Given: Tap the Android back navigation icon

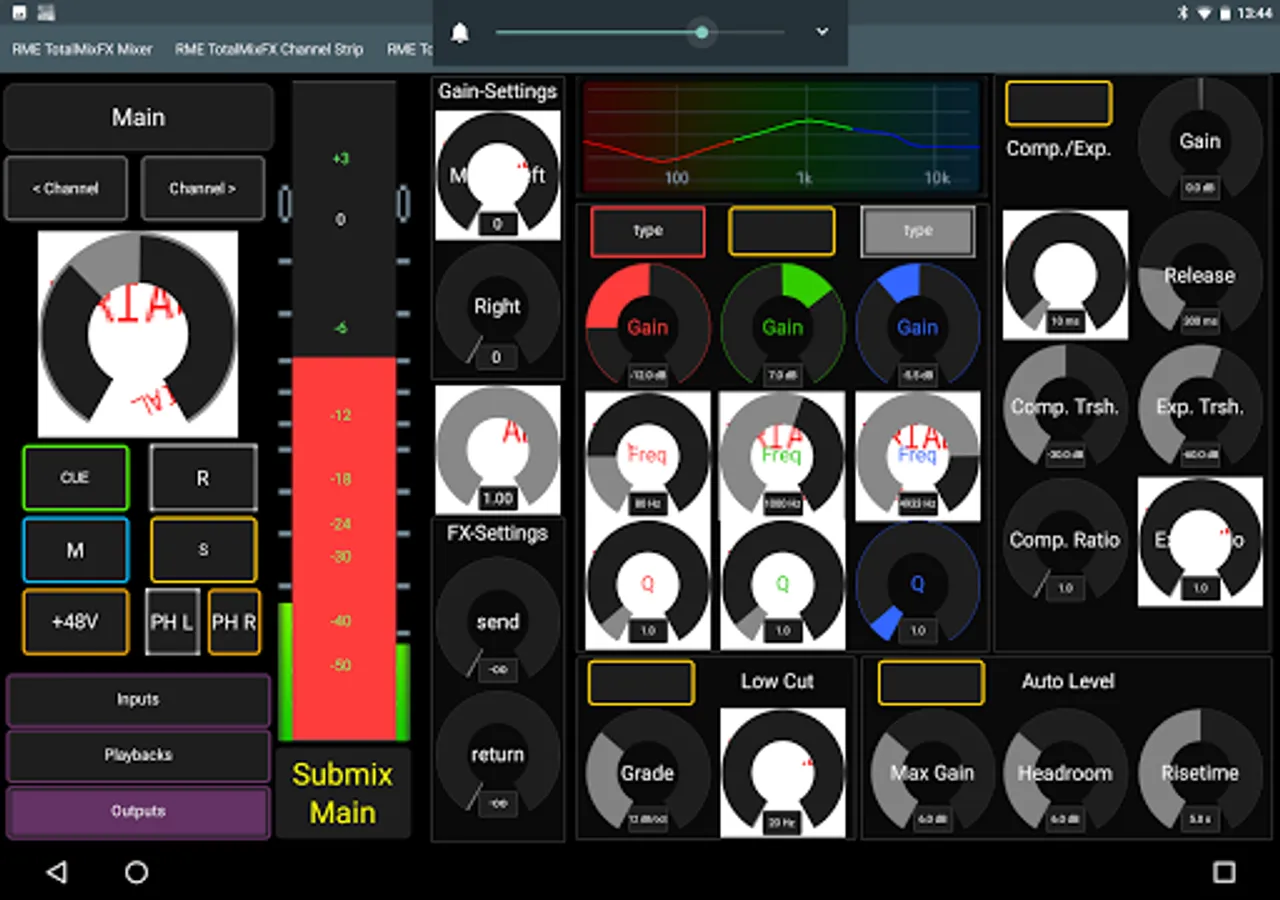Looking at the screenshot, I should (x=57, y=872).
